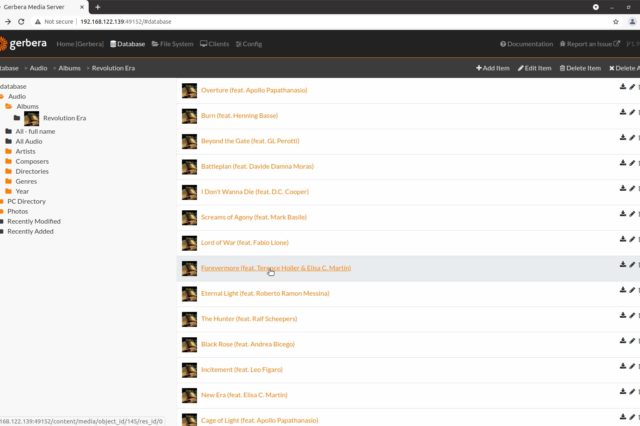The height and width of the screenshot is (426, 640).
Task: Bookmark this page with star icon
Action: (x=616, y=22)
